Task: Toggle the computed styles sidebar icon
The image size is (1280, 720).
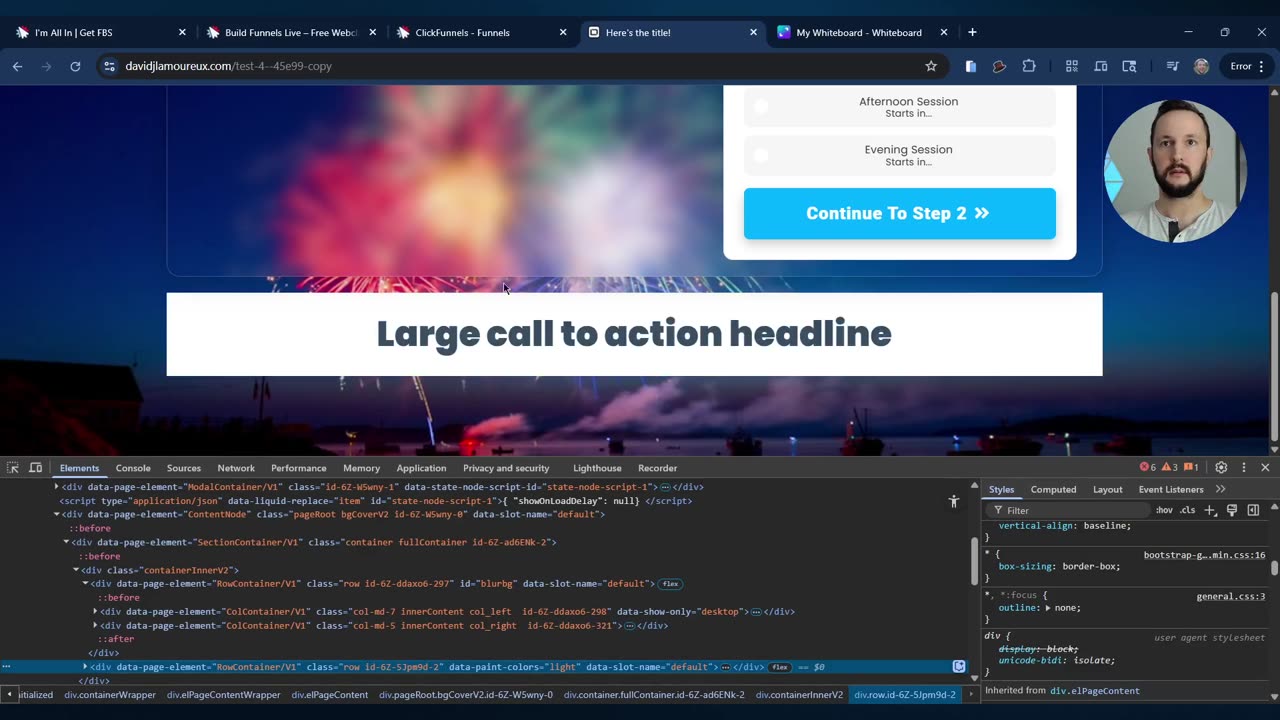Action: 1253,510
